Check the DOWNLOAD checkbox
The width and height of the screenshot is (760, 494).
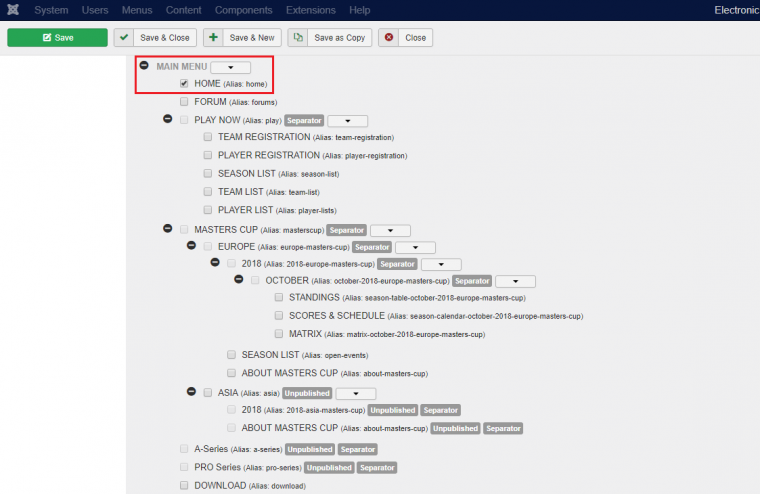click(184, 485)
